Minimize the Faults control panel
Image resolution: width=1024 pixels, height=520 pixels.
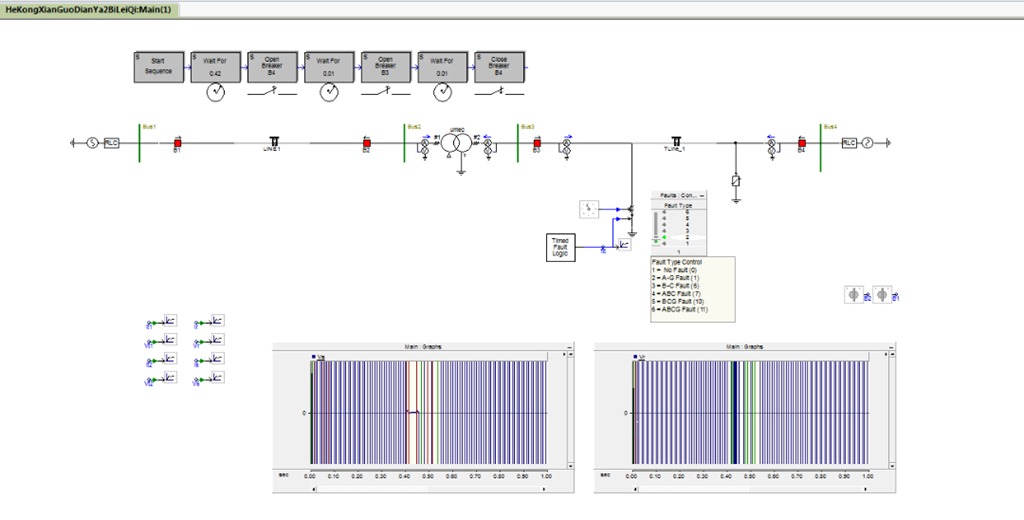(702, 195)
